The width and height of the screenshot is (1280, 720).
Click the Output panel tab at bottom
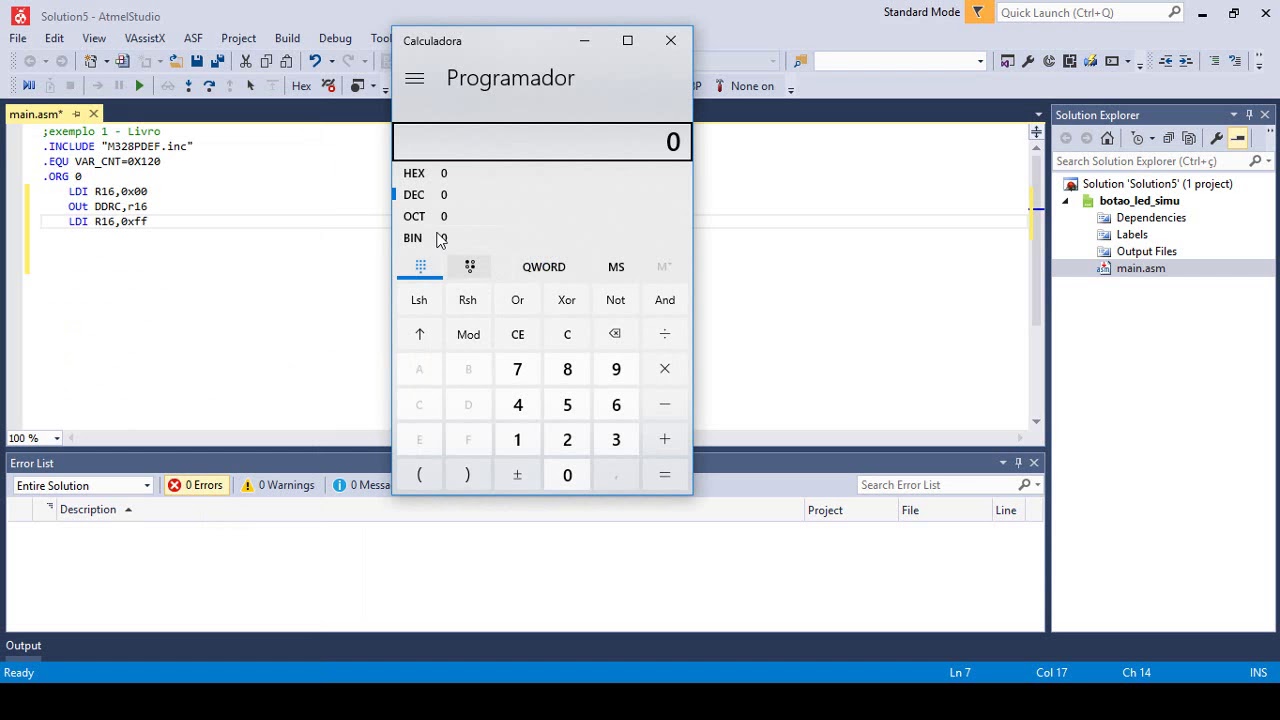pos(24,645)
